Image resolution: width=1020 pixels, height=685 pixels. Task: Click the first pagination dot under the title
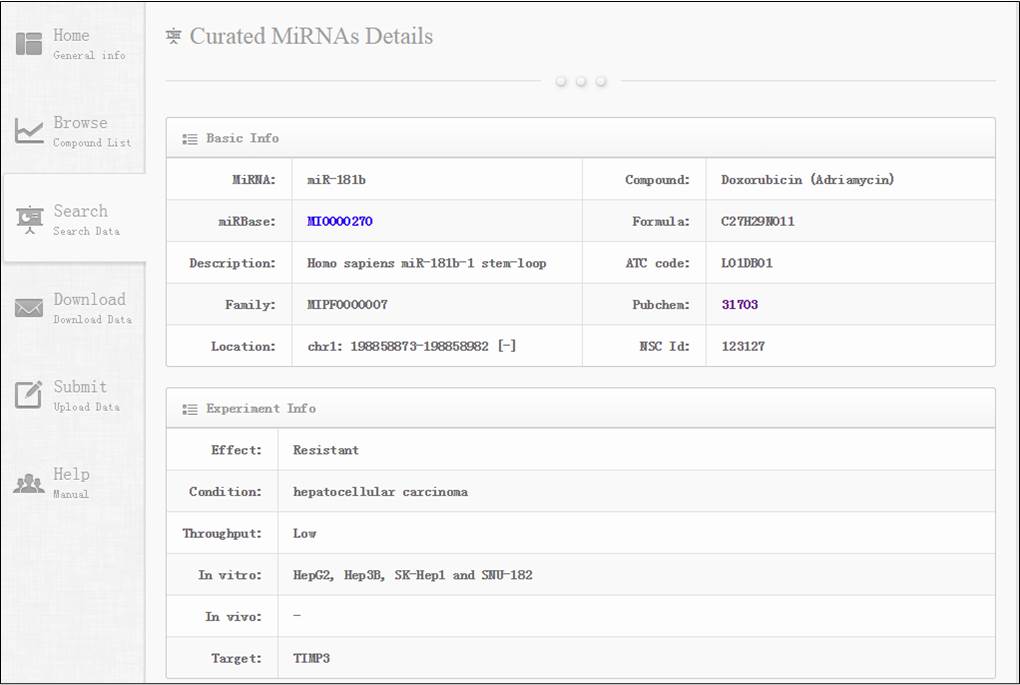click(561, 81)
